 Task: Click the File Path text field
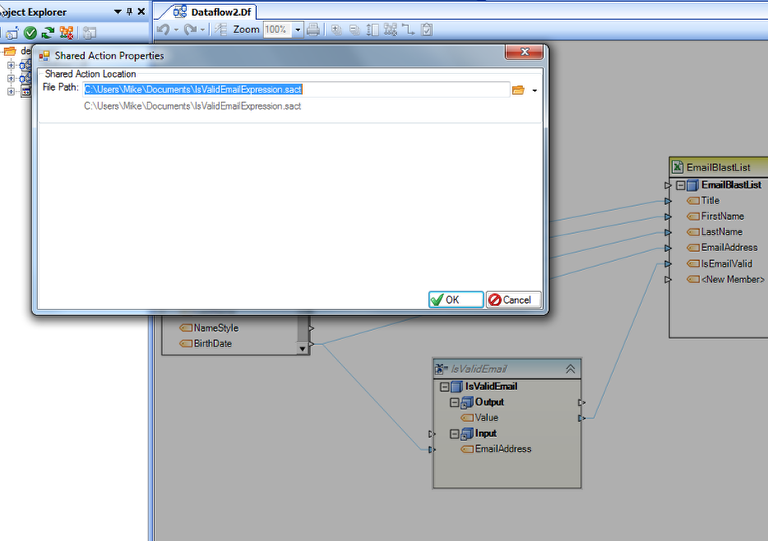pos(296,89)
